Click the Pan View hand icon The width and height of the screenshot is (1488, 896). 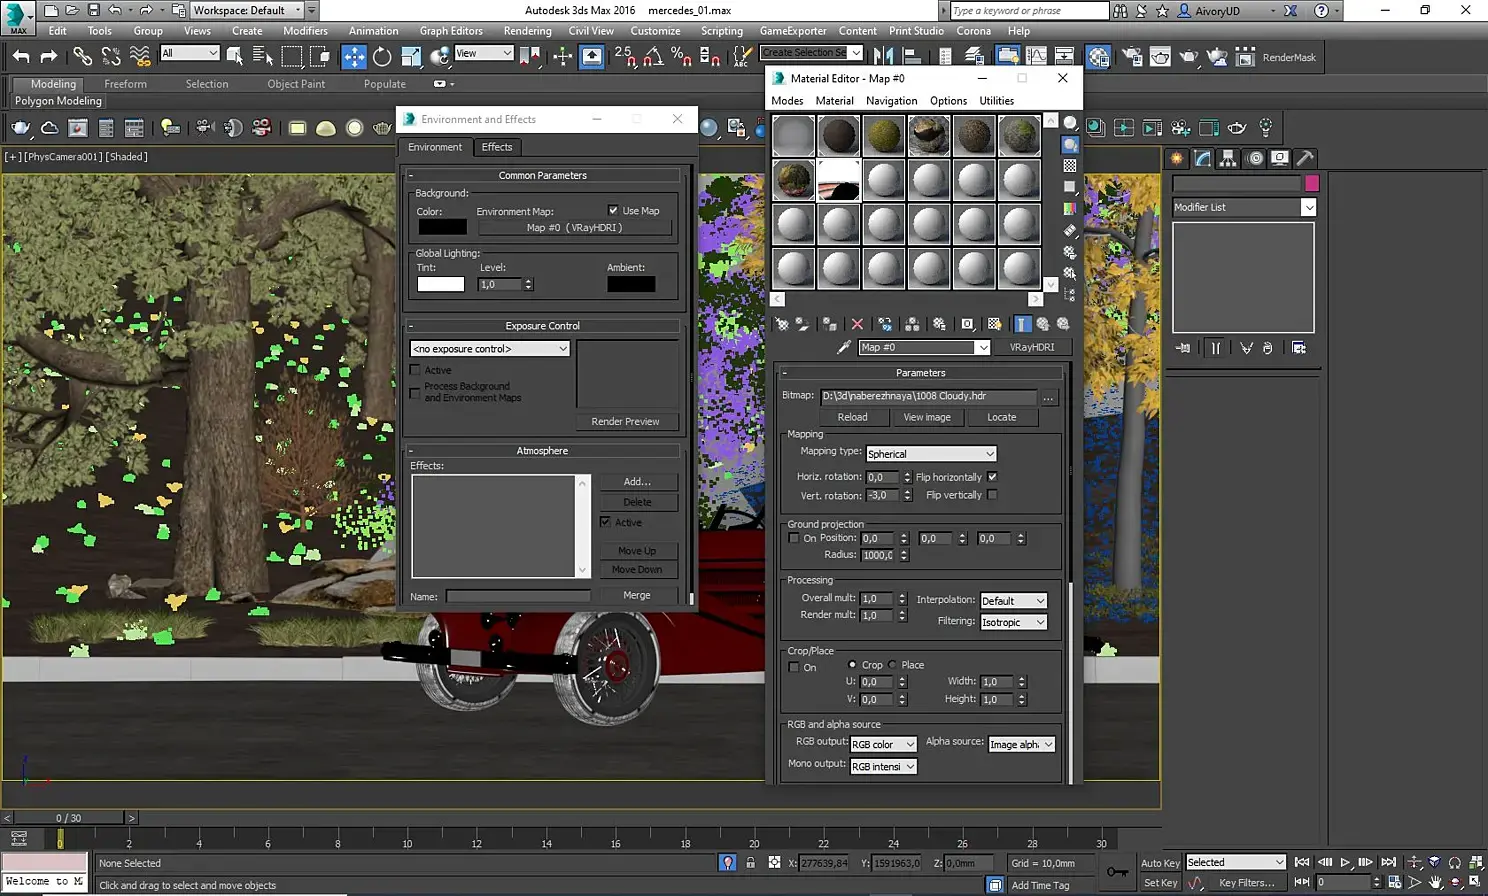pyautogui.click(x=1436, y=882)
